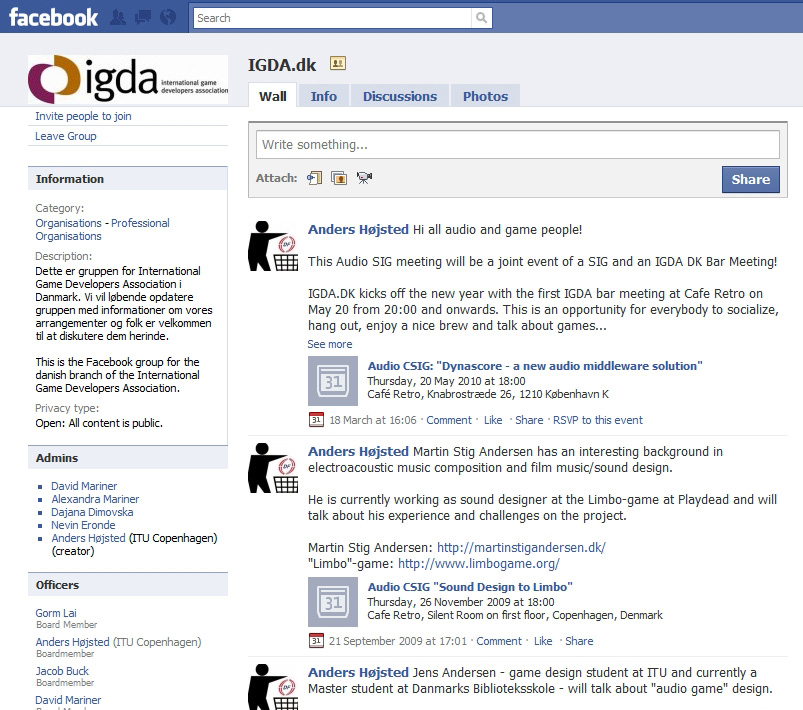Click RSVP to this event
Screen dimensions: 803x710
click(598, 420)
